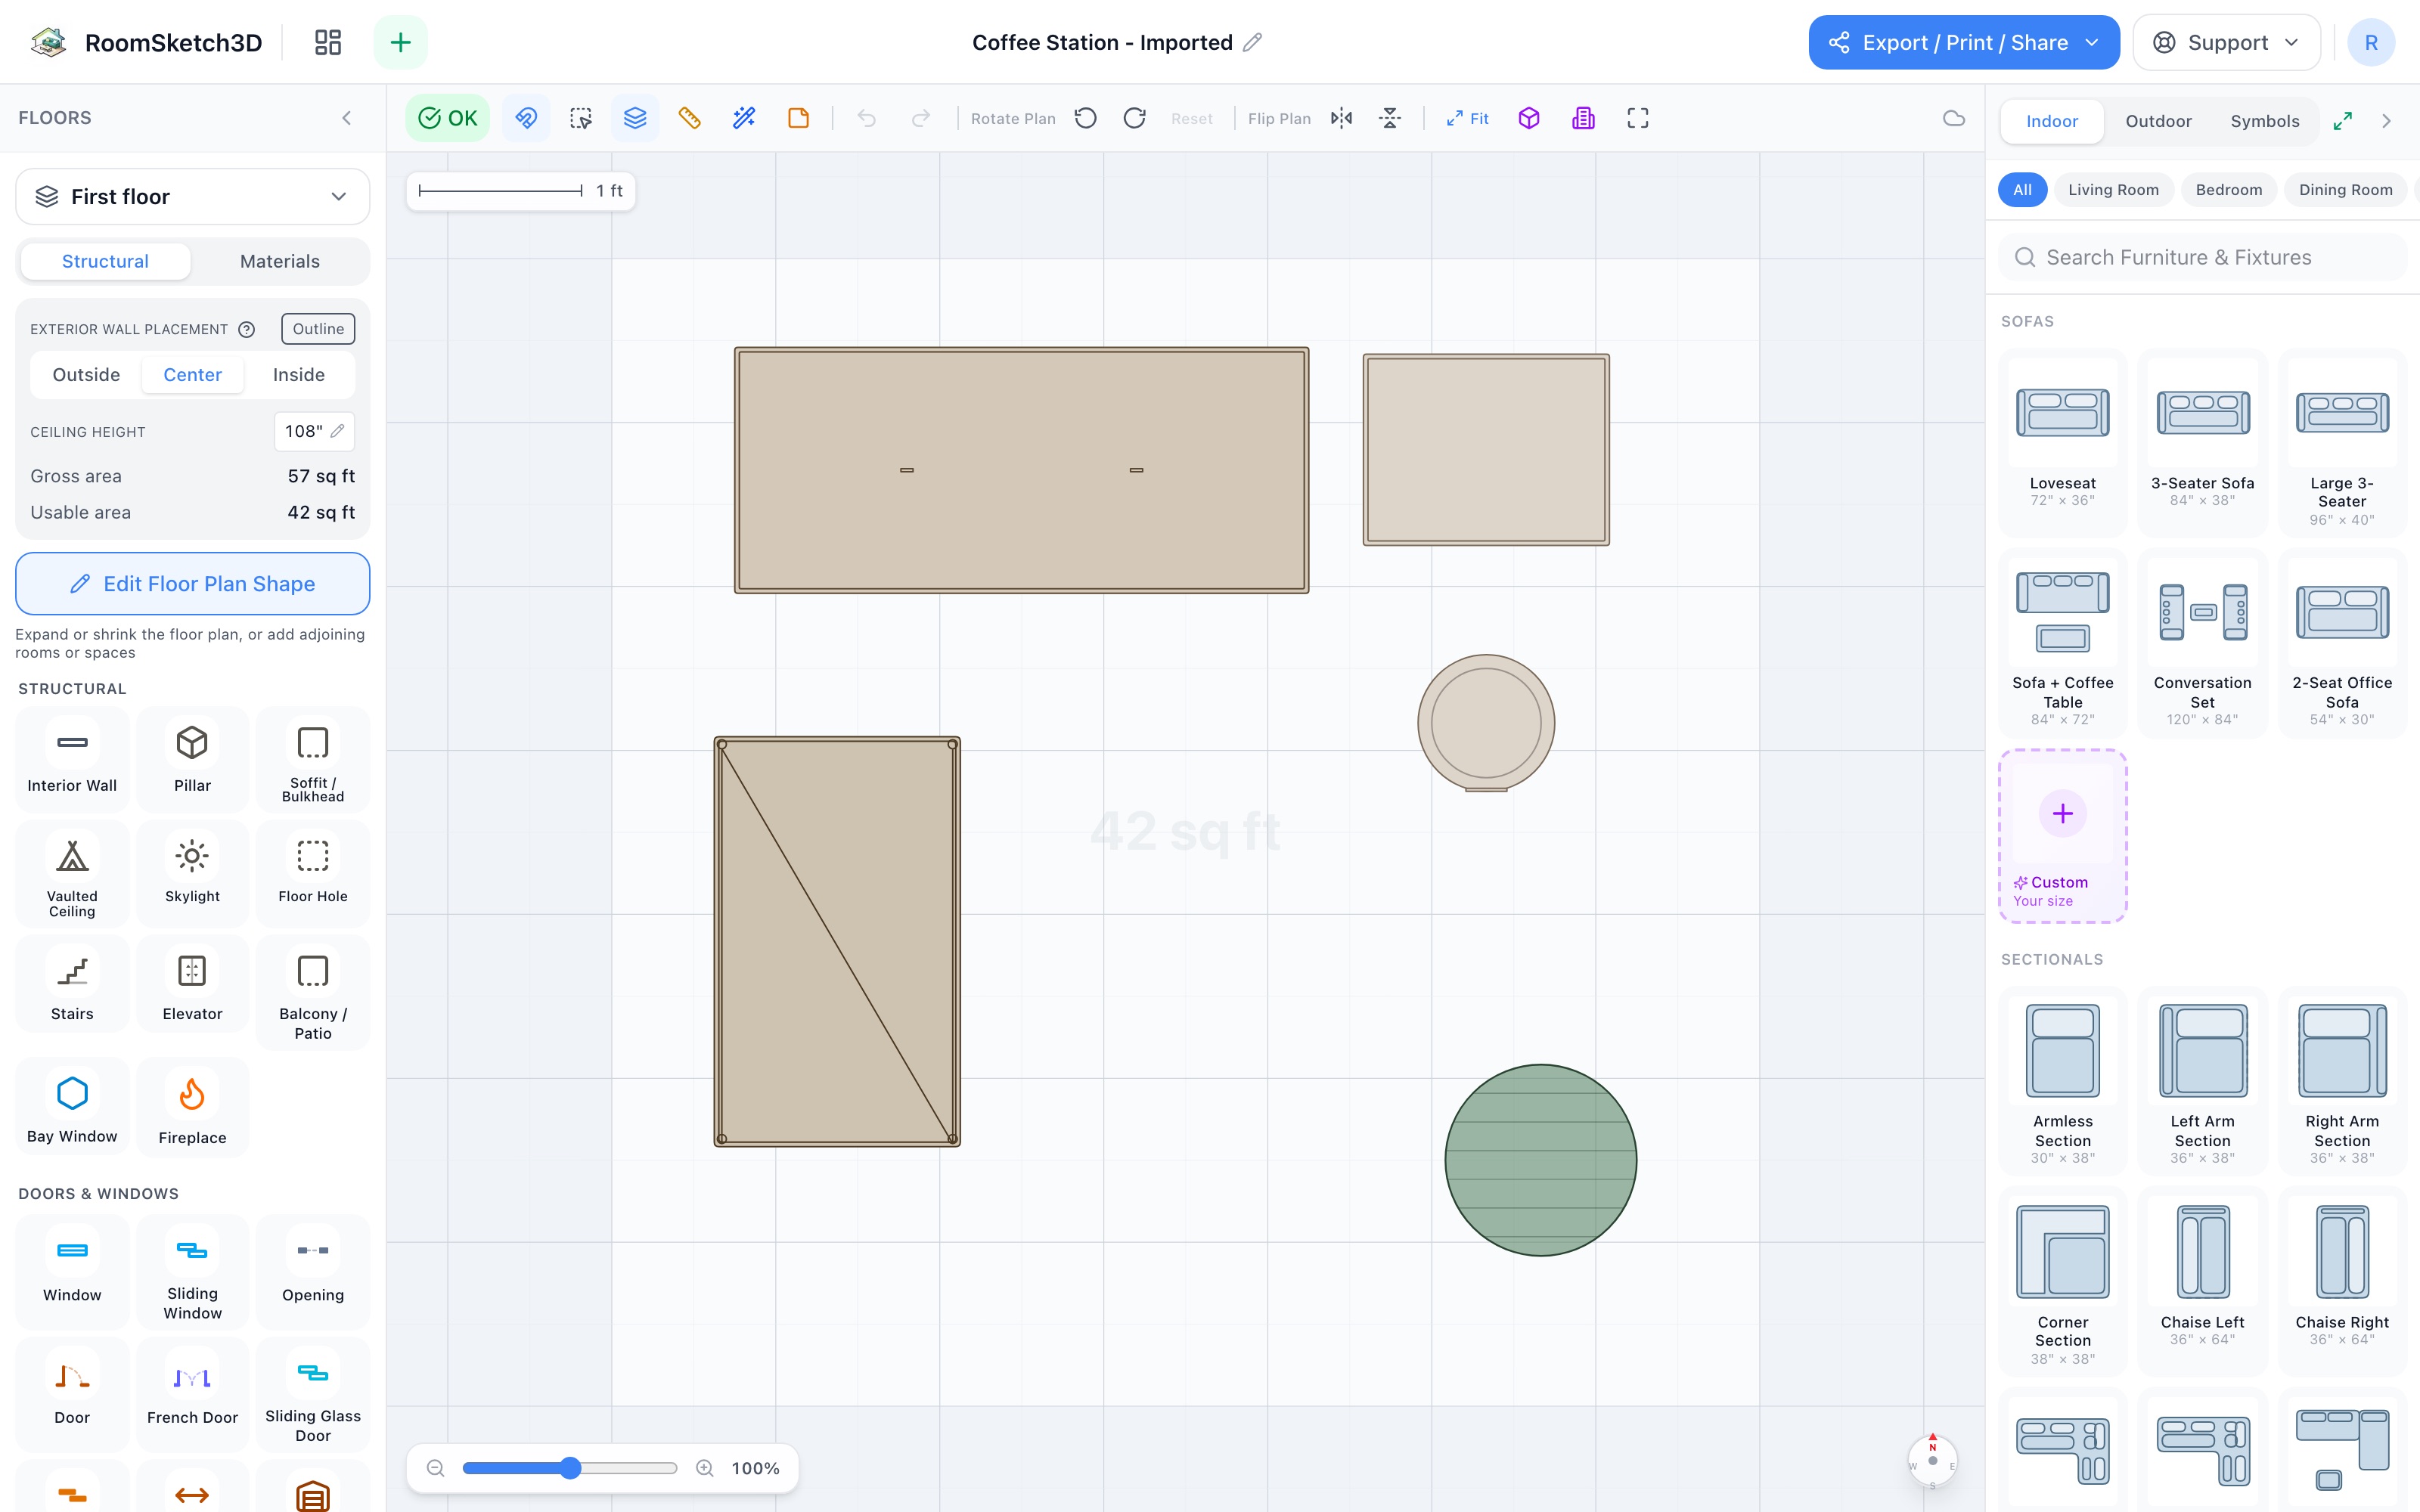Add a Custom size sofa
The image size is (2420, 1512).
pyautogui.click(x=2062, y=836)
